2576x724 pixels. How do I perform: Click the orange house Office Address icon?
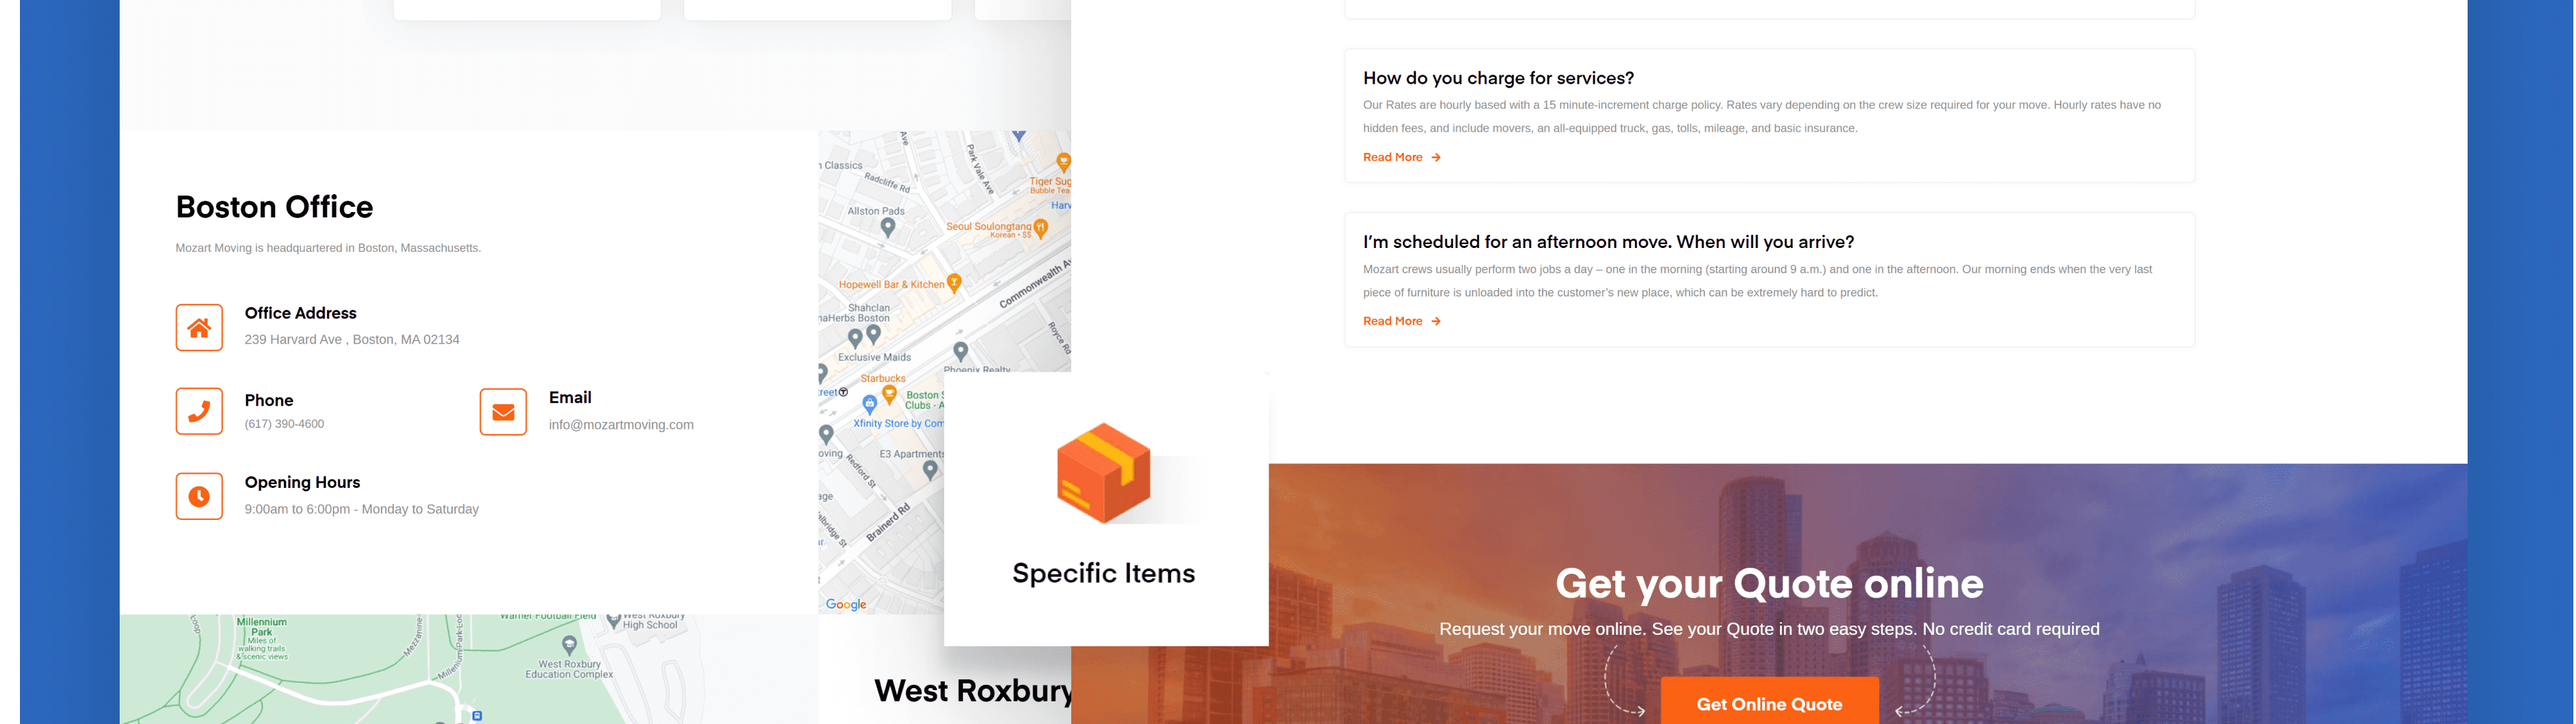pos(199,328)
